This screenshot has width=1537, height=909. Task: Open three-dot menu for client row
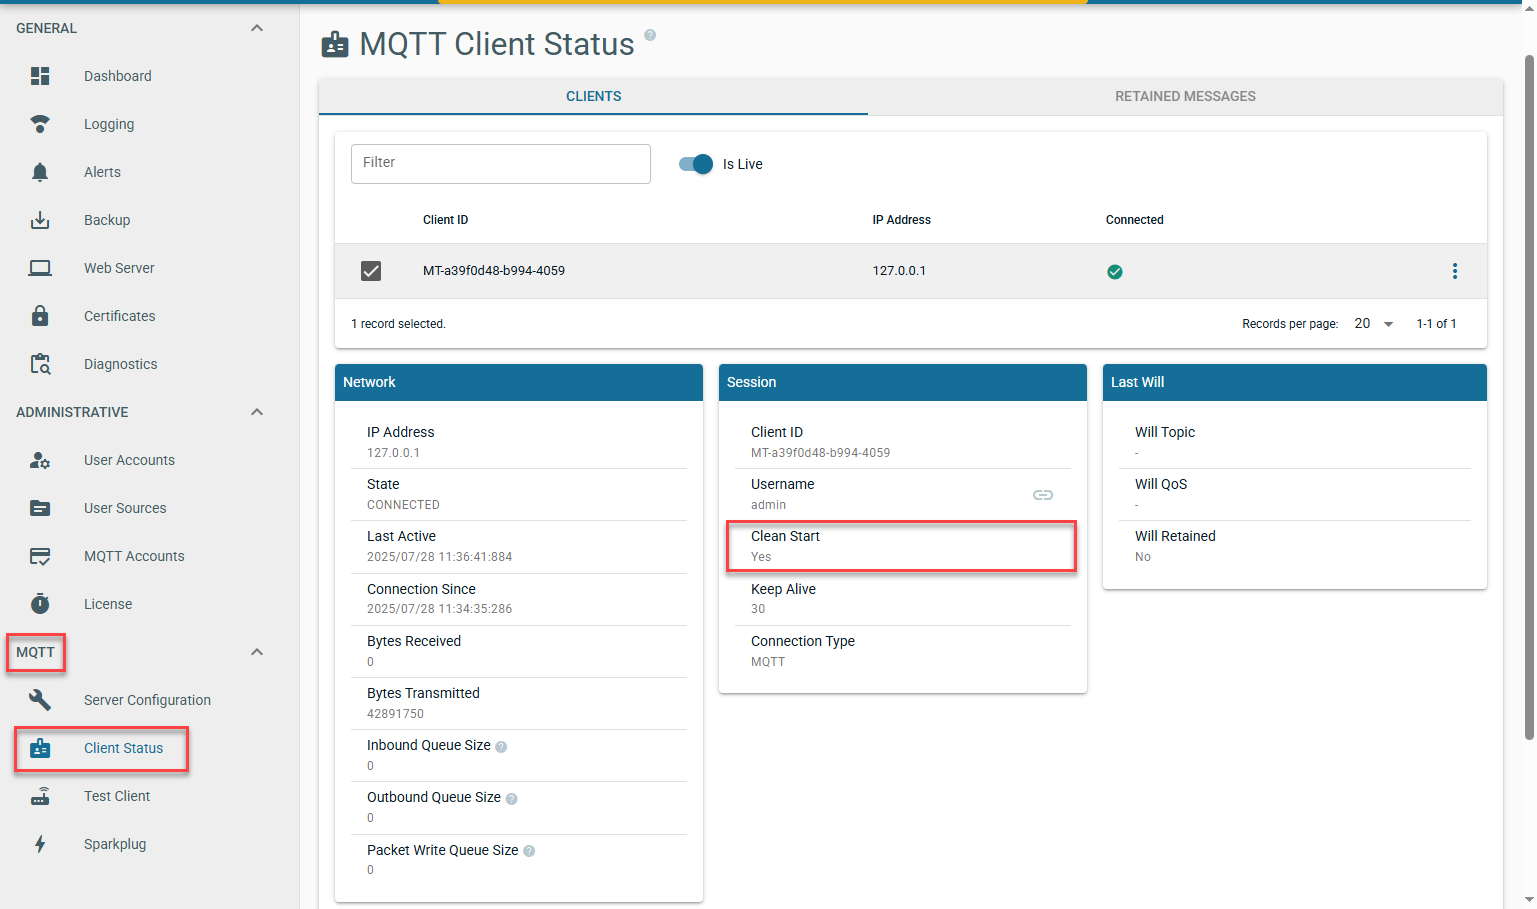click(x=1454, y=271)
